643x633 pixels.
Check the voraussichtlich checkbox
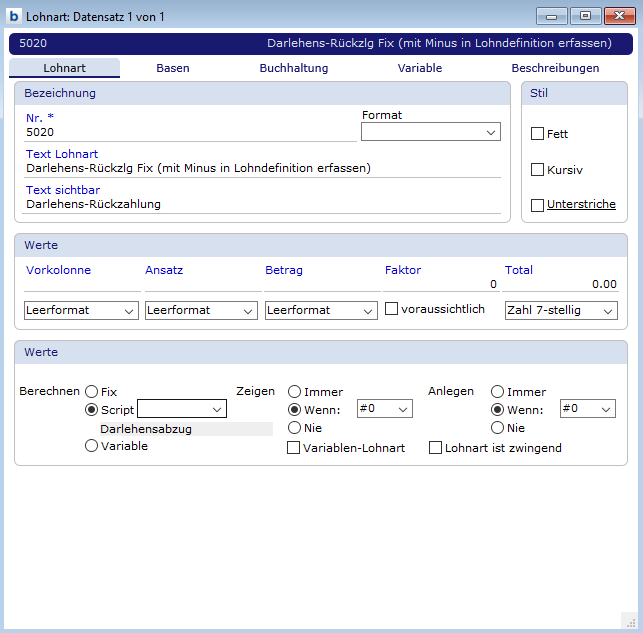[392, 309]
